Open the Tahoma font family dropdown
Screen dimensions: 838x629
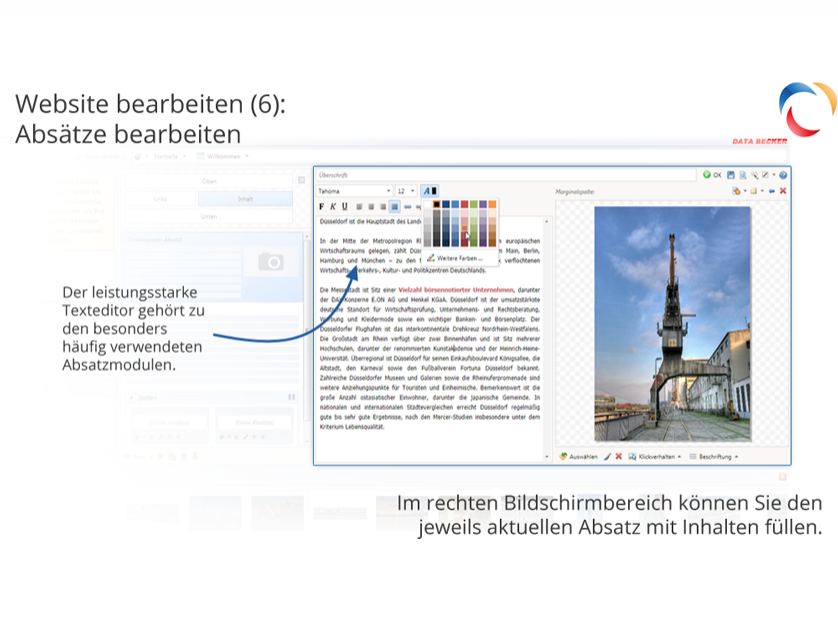pos(354,191)
